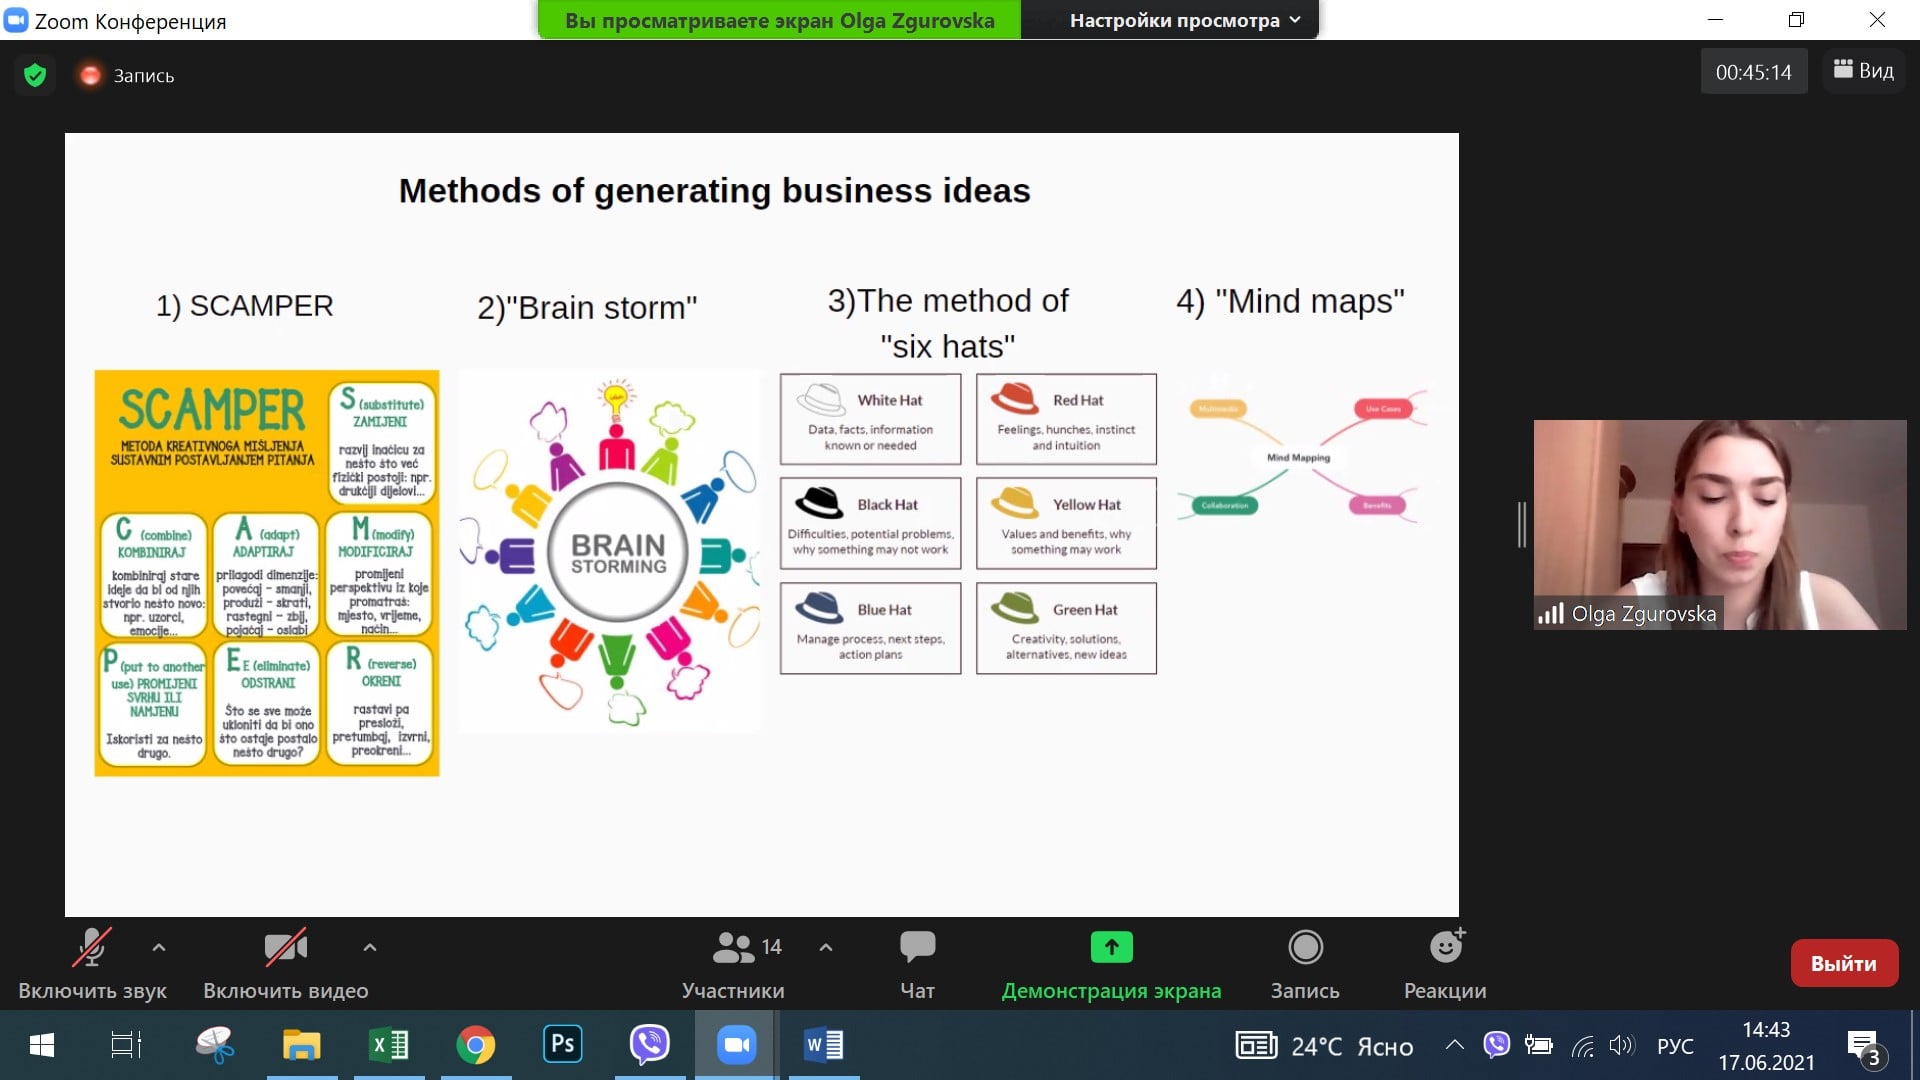1920x1080 pixels.
Task: Click the Reactions smiley icon
Action: (1445, 947)
